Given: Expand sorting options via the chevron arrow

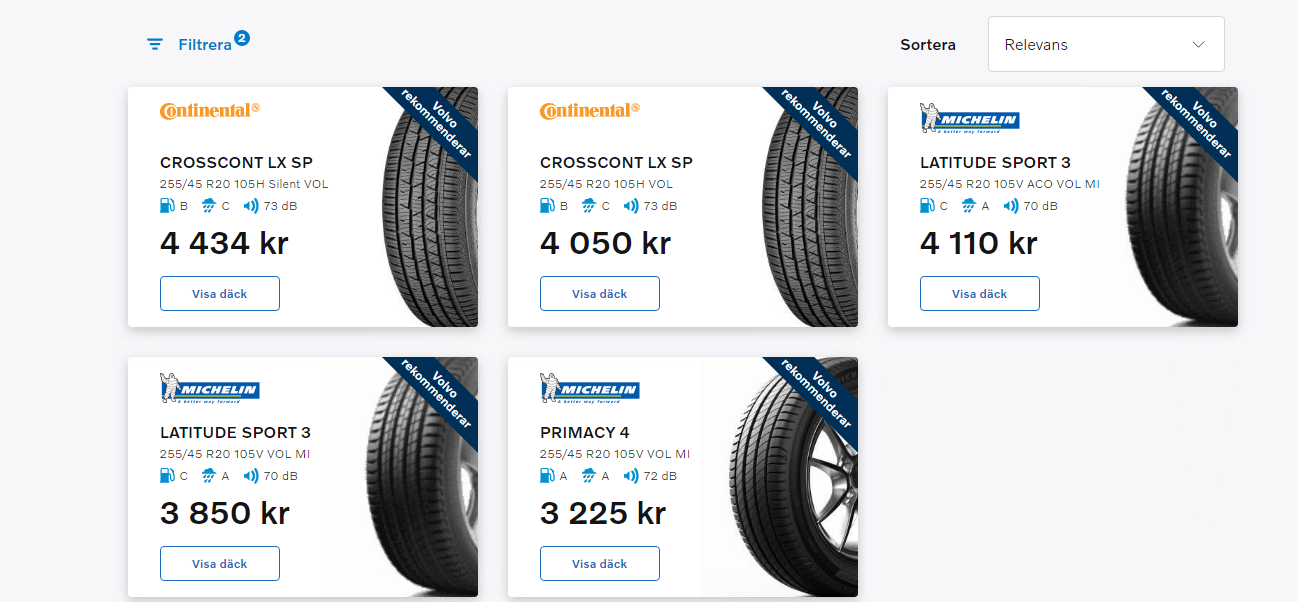Looking at the screenshot, I should [x=1199, y=45].
